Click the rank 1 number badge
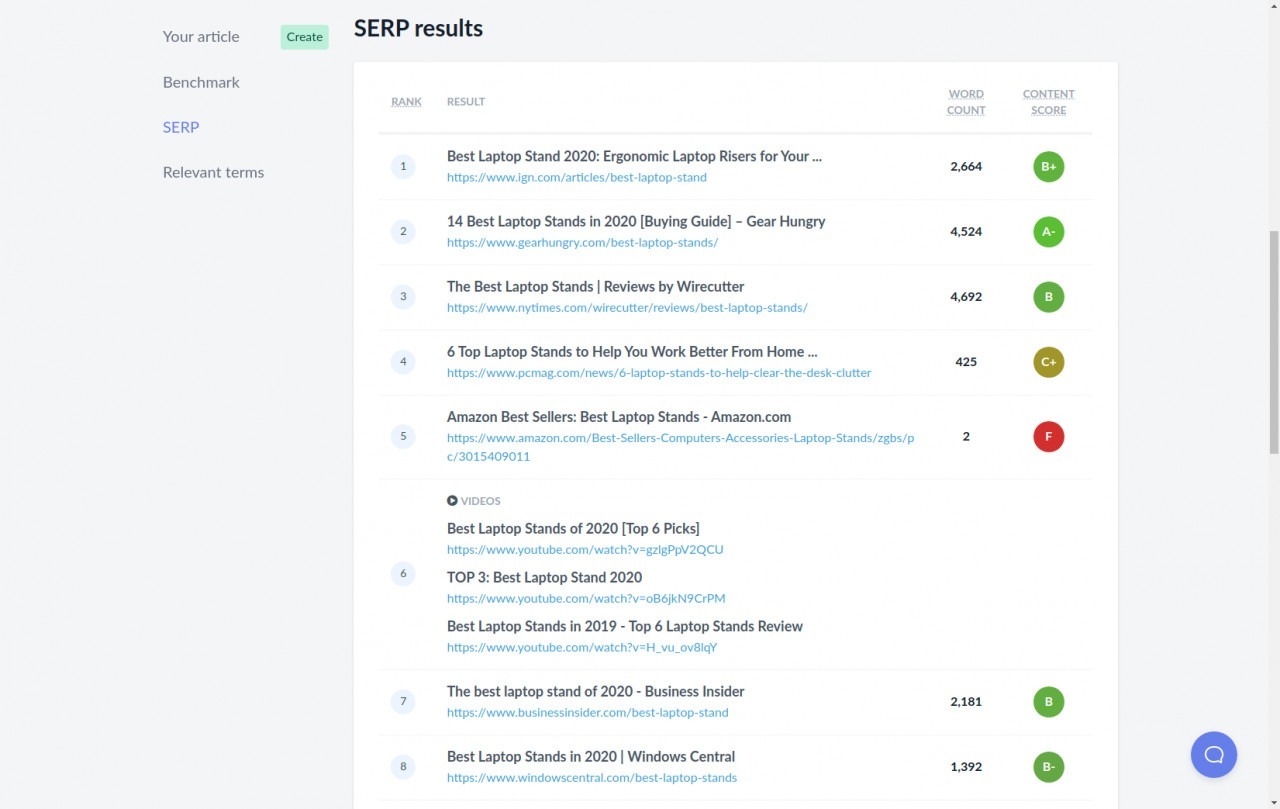Screen dimensions: 1280x809 tap(403, 166)
